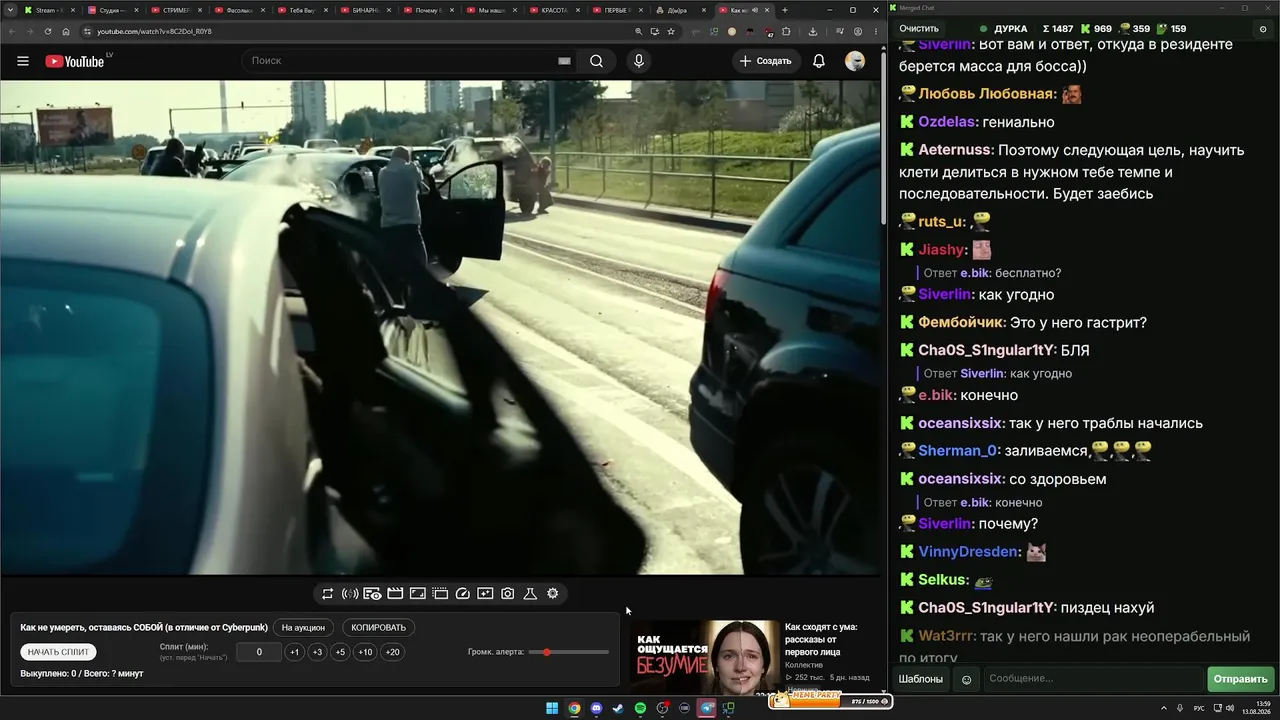Screen dimensions: 1280x720
Task: Click username 'Sherman_0' in chat
Action: point(959,451)
